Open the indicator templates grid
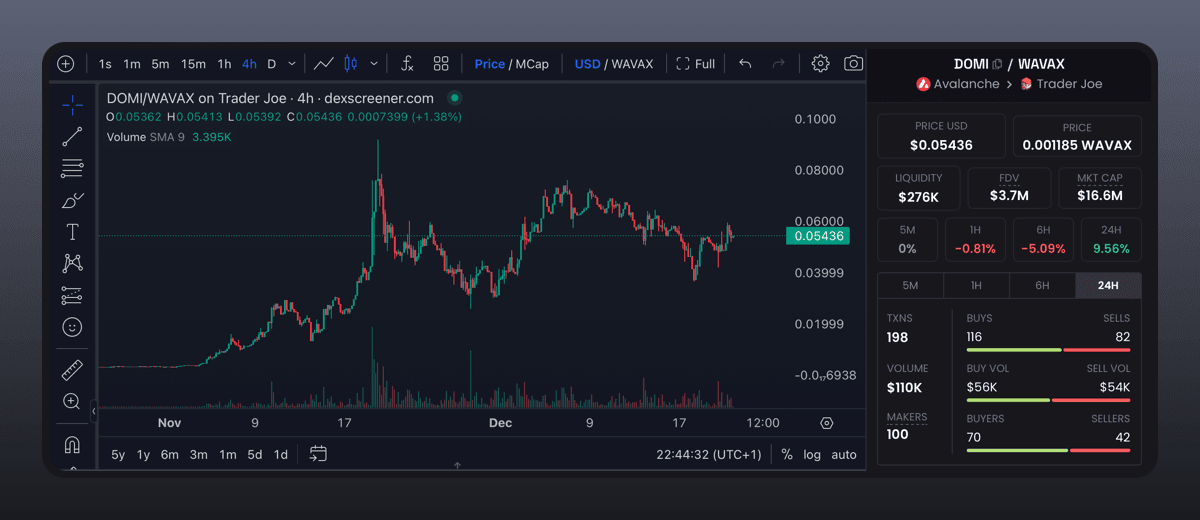Viewport: 1200px width, 520px height. 441,64
